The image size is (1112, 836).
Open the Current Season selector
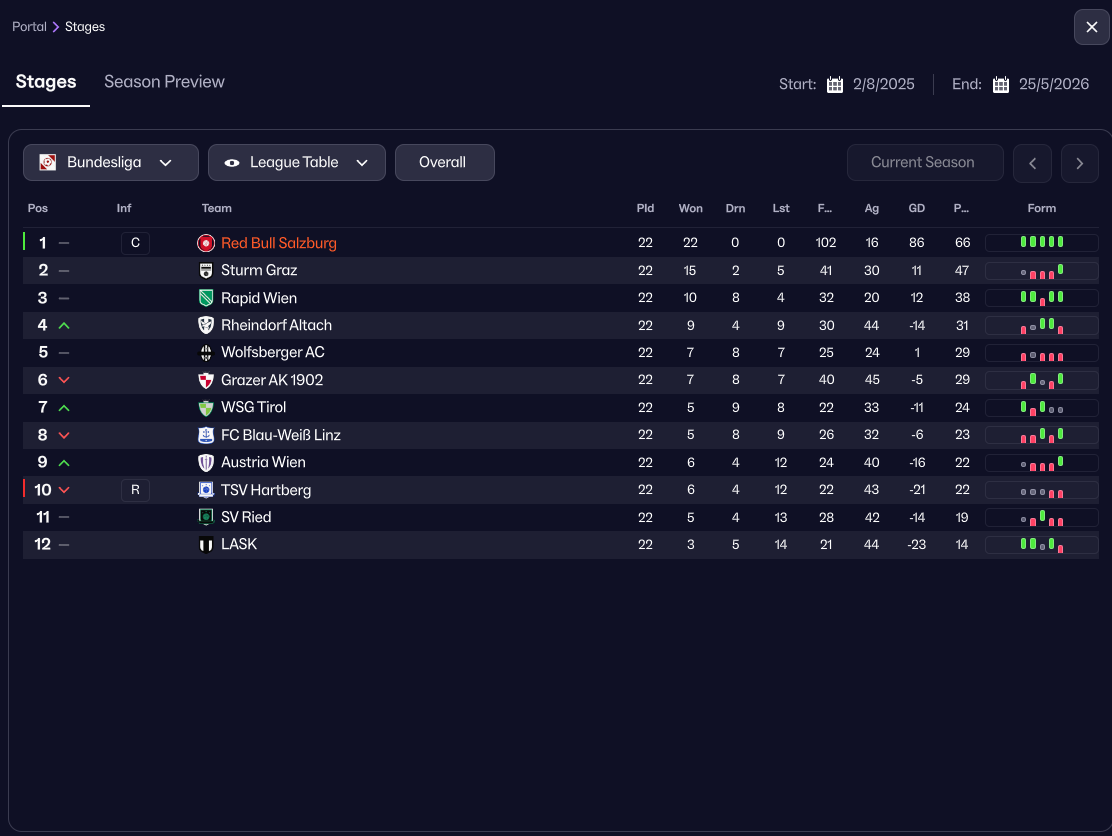click(x=922, y=162)
